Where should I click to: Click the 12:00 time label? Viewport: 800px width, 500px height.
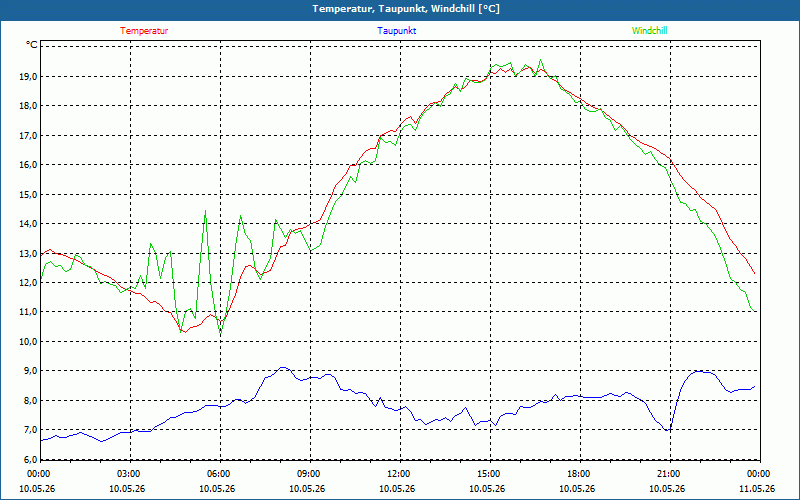click(x=400, y=474)
